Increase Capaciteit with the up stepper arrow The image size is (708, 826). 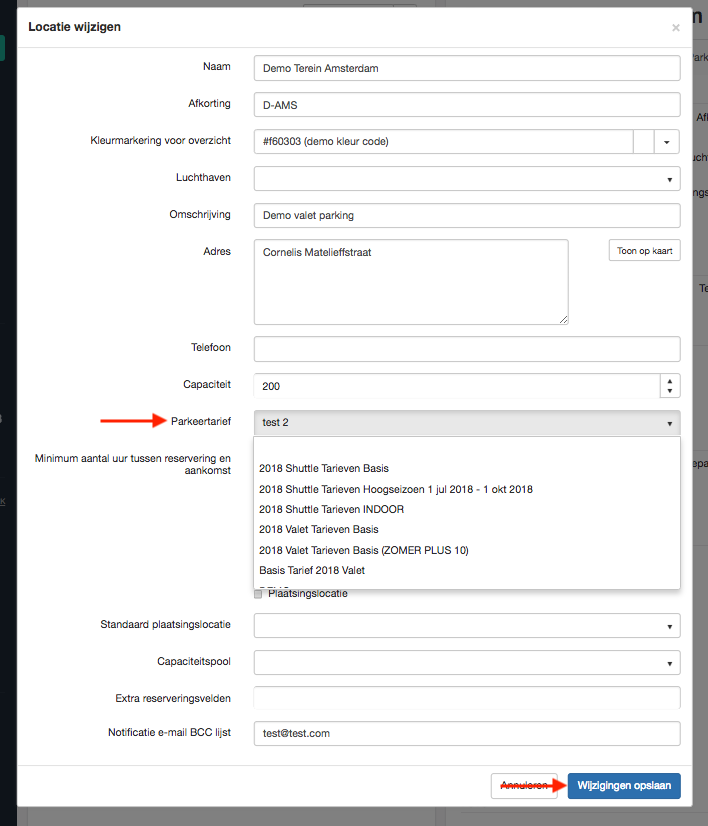[670, 381]
